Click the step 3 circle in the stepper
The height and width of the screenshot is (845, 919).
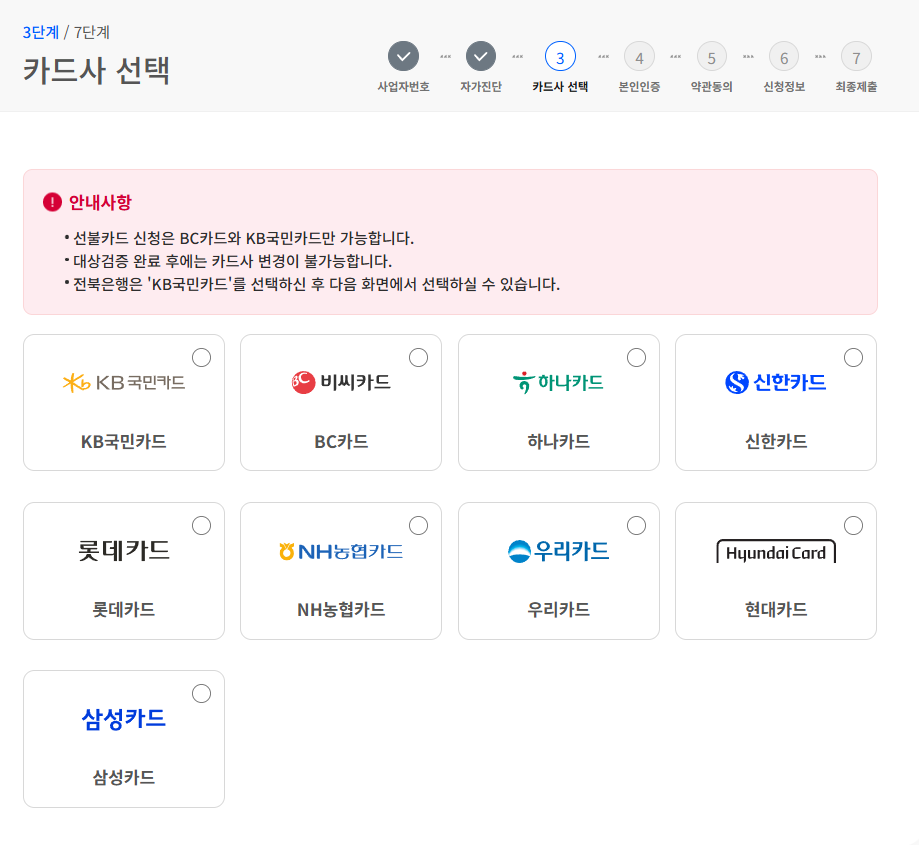[x=560, y=57]
